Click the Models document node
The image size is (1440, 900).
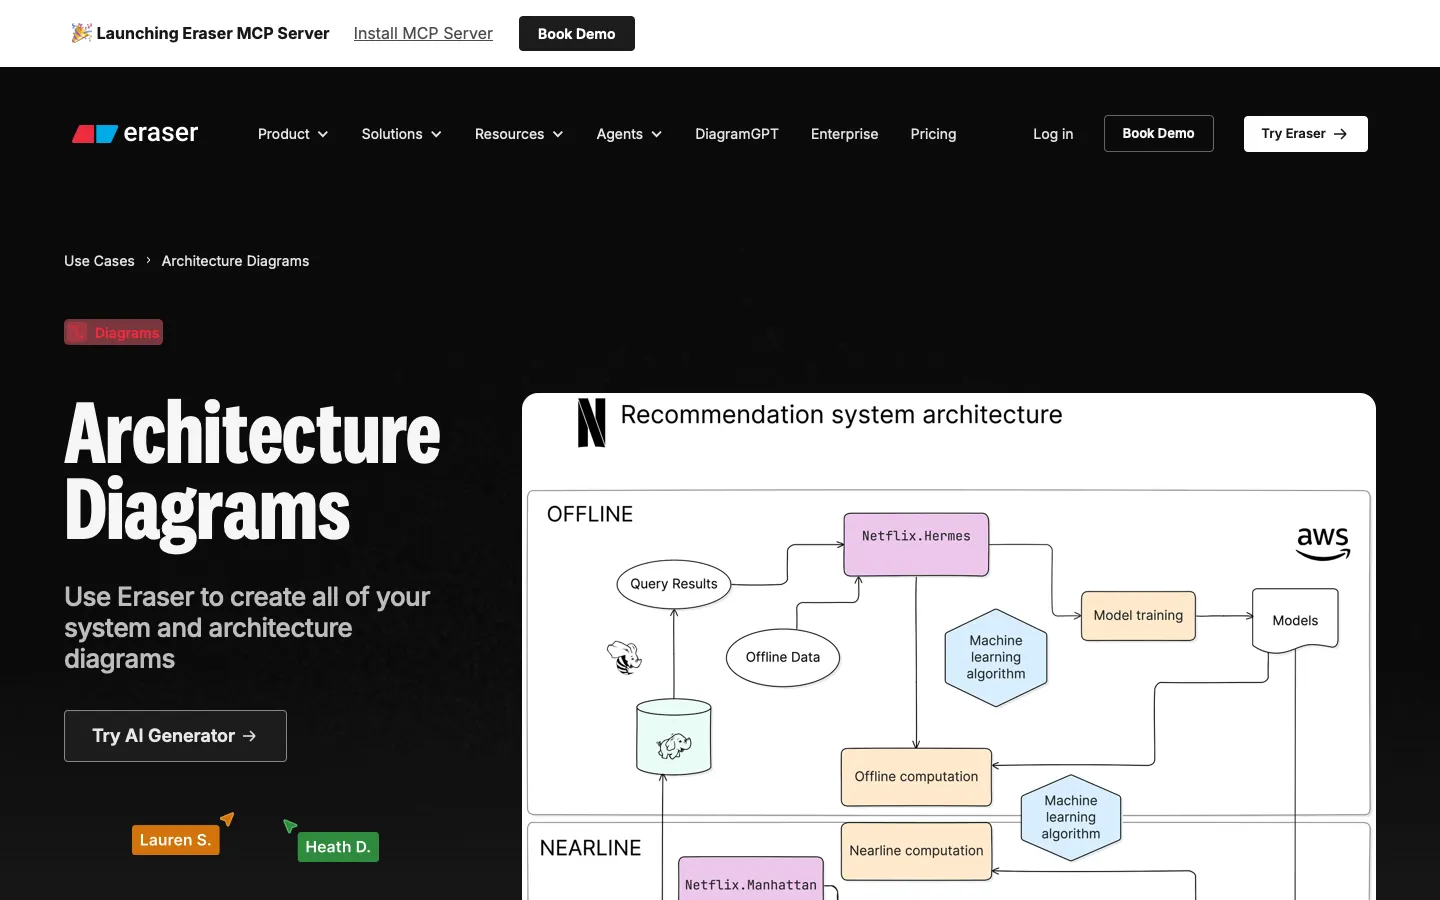[x=1295, y=620]
